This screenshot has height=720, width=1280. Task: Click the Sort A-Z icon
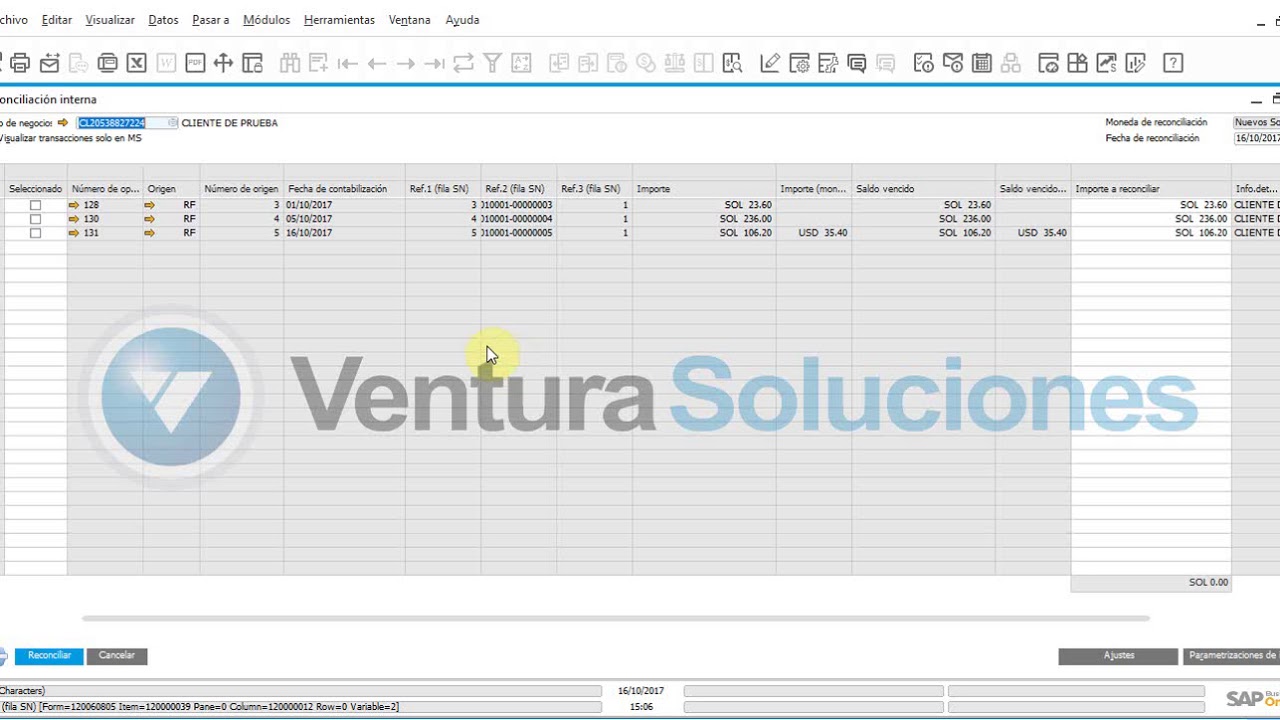pyautogui.click(x=521, y=63)
